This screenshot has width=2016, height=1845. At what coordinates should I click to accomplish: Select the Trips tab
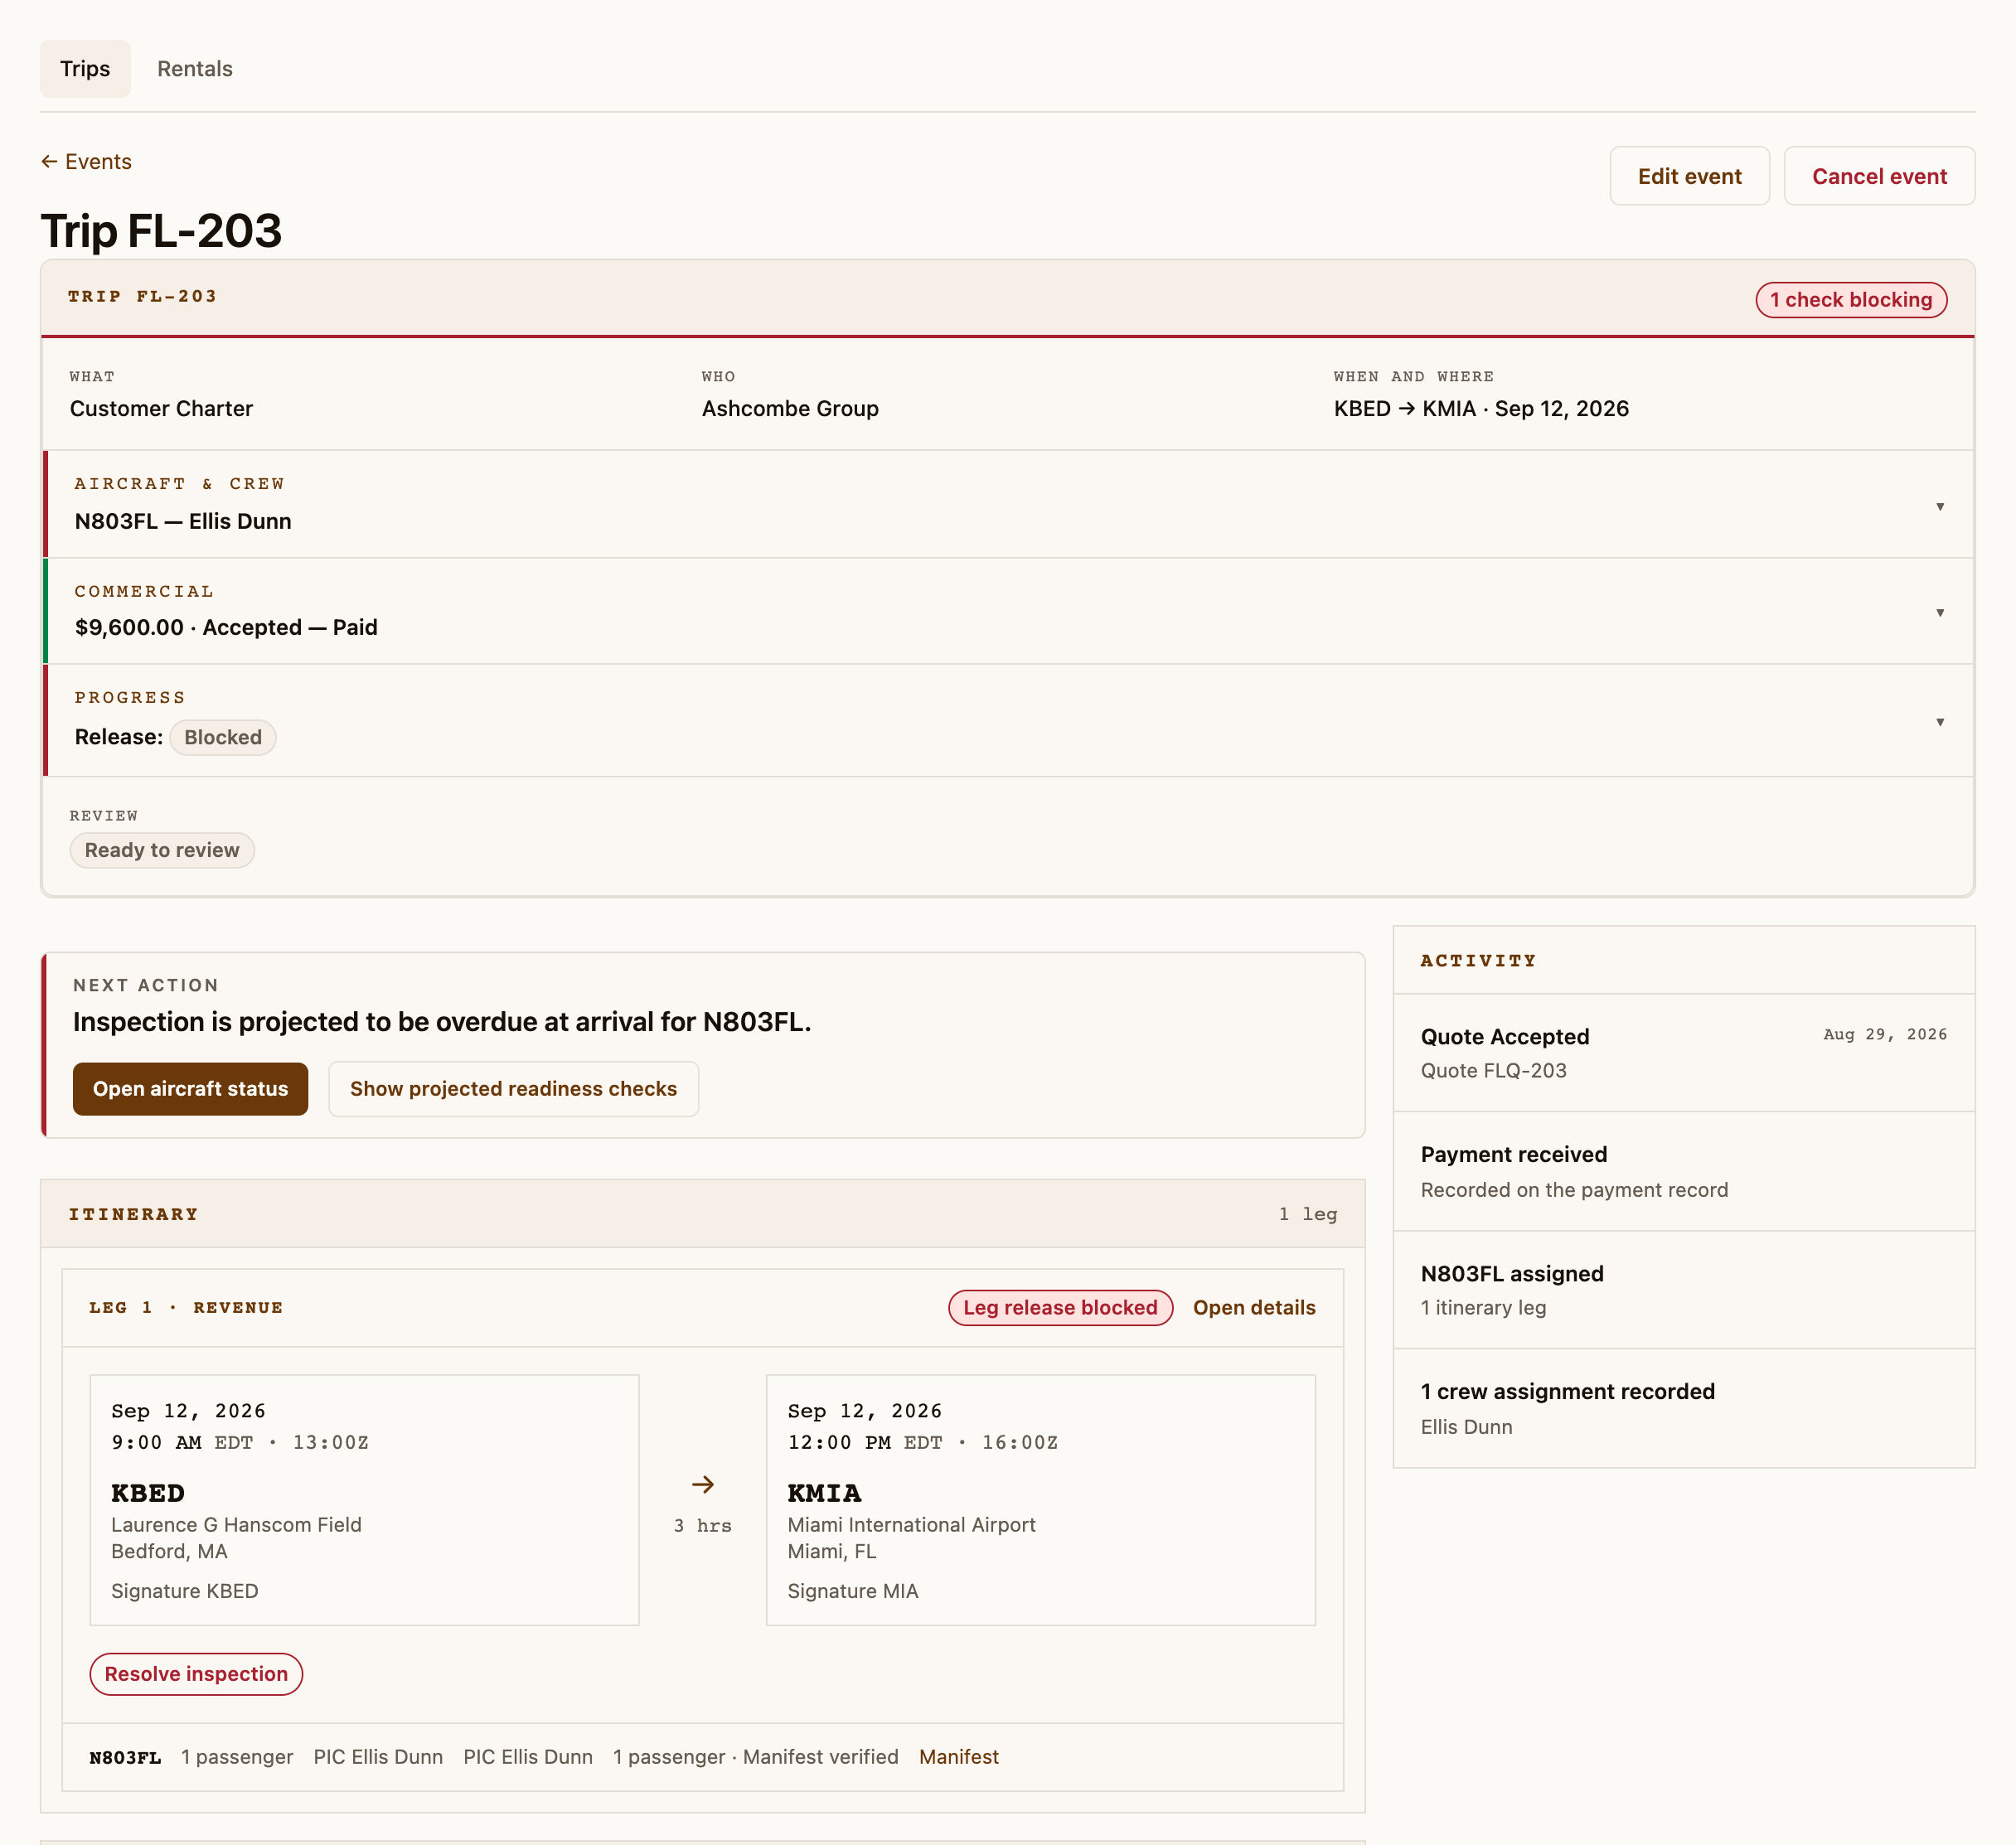85,69
